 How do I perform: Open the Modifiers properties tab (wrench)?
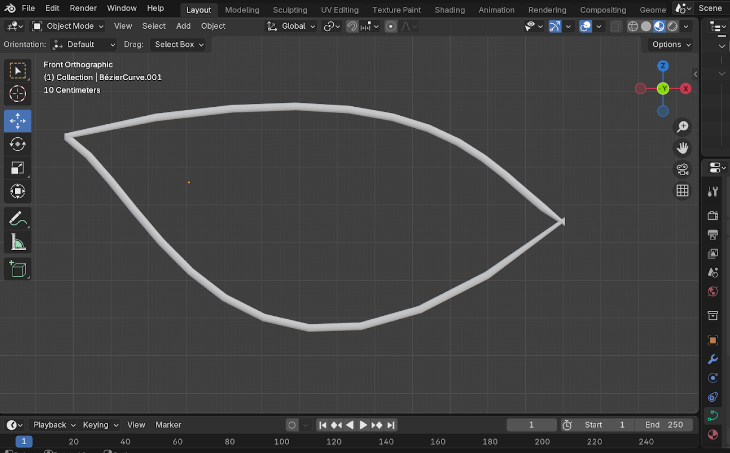click(713, 359)
